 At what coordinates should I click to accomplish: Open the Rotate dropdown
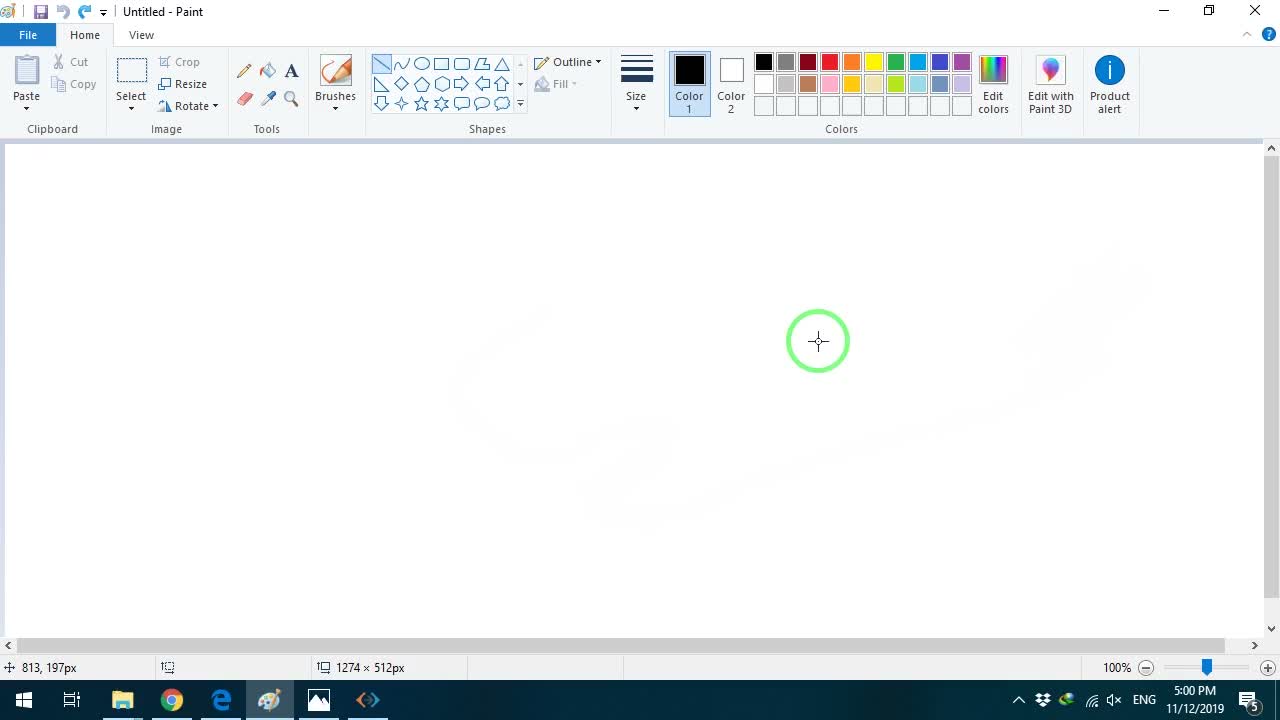click(188, 106)
